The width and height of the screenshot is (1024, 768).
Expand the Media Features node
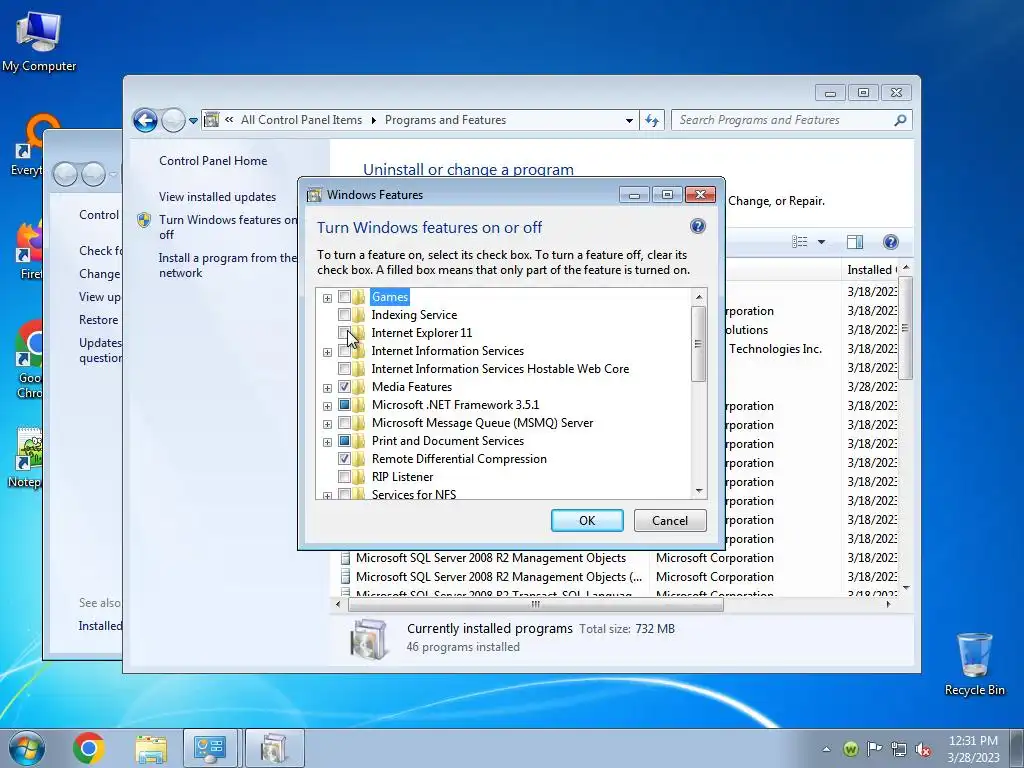tap(327, 388)
